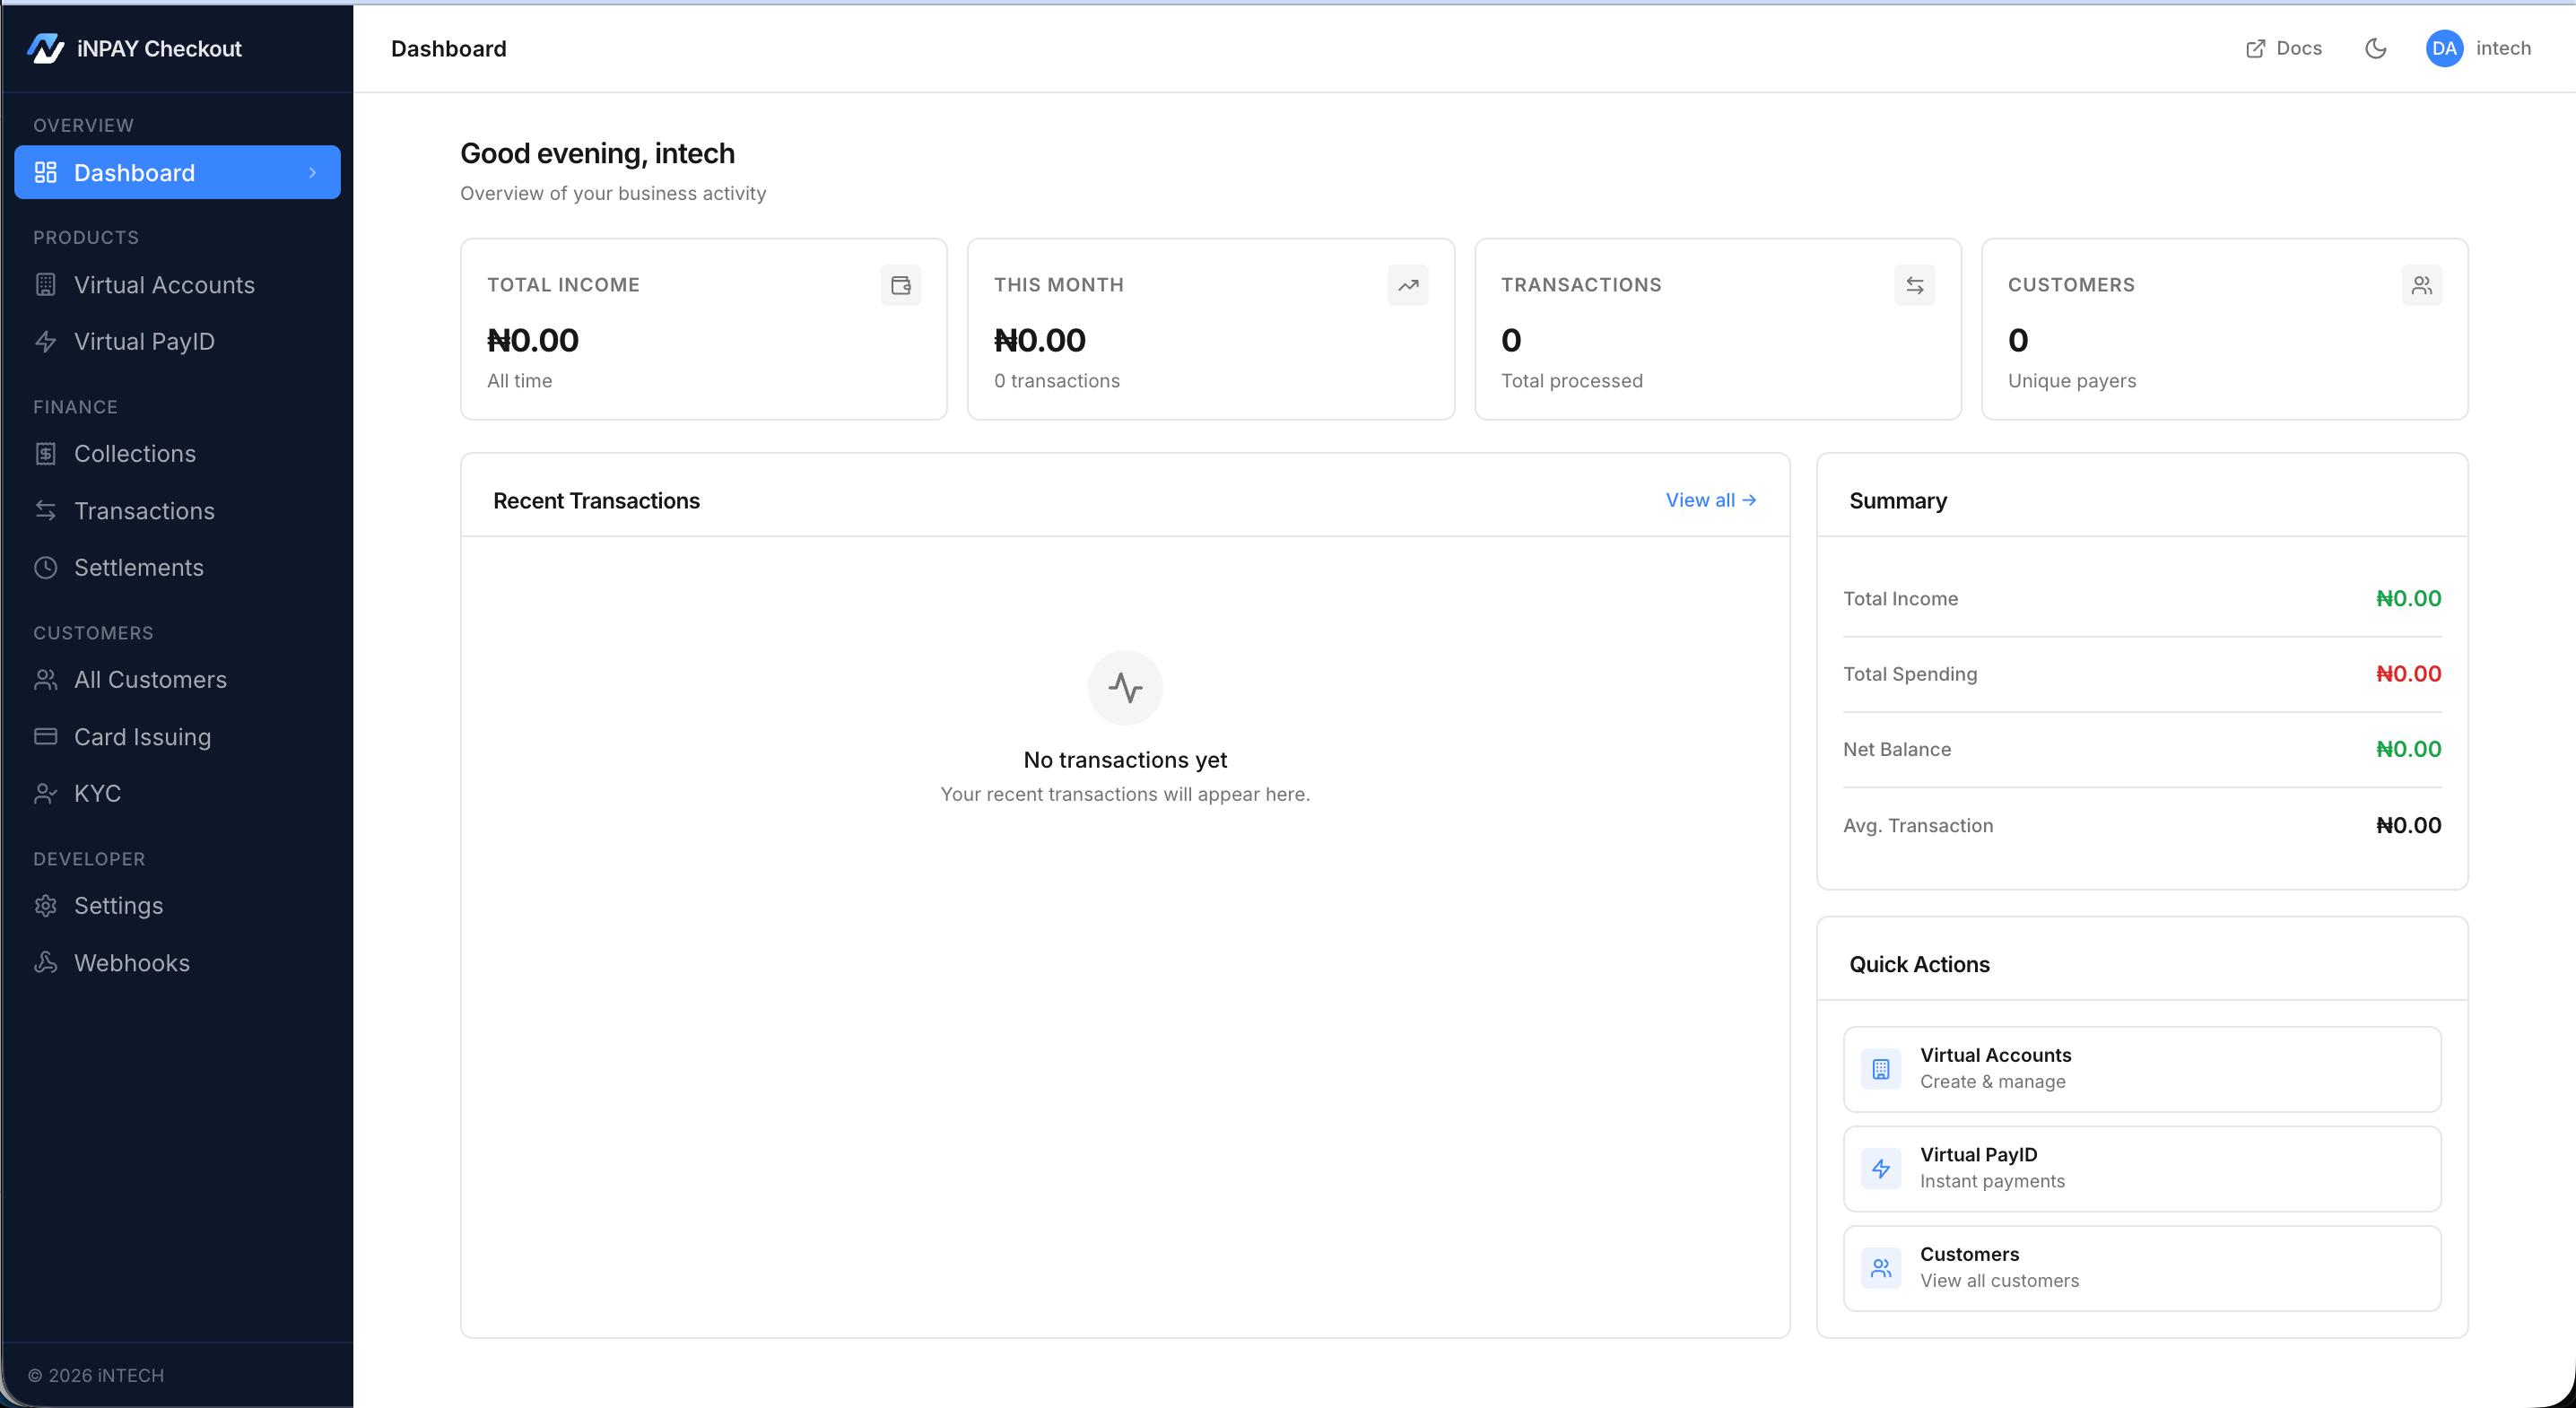Click the trending arrow icon in This Month card

click(x=1407, y=285)
